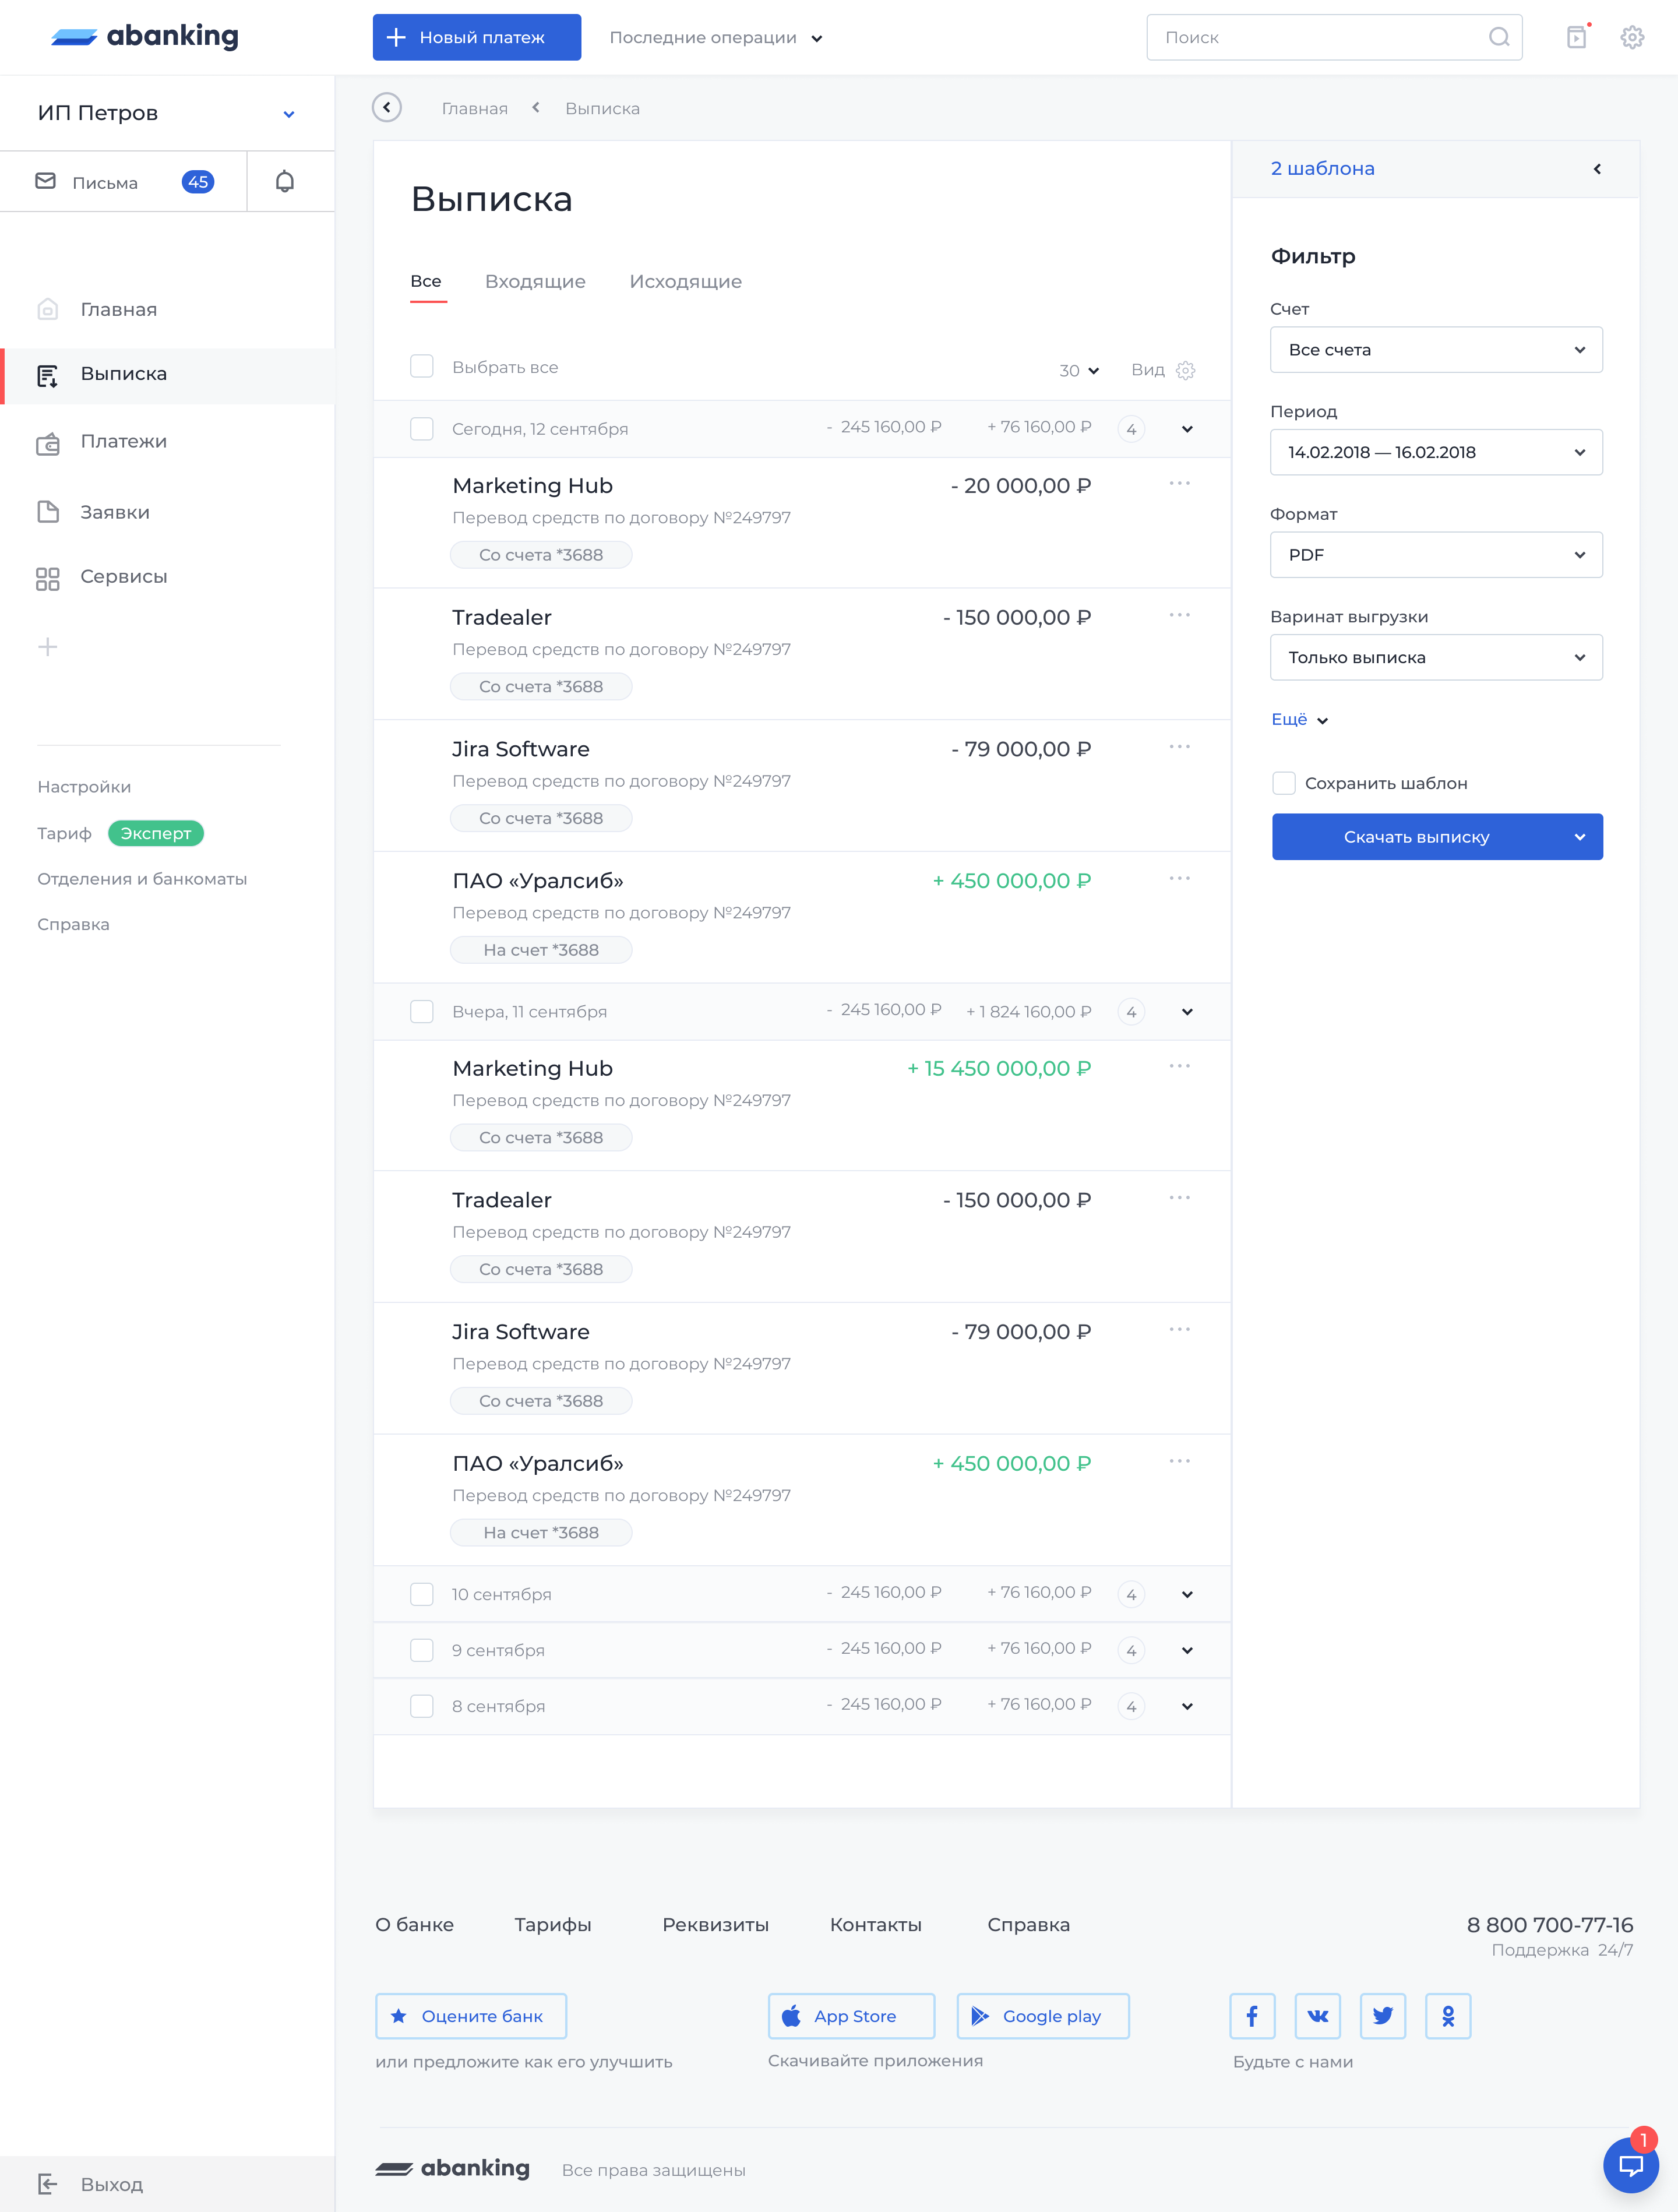Click the Новый платеж button
The image size is (1678, 2212).
tap(477, 37)
